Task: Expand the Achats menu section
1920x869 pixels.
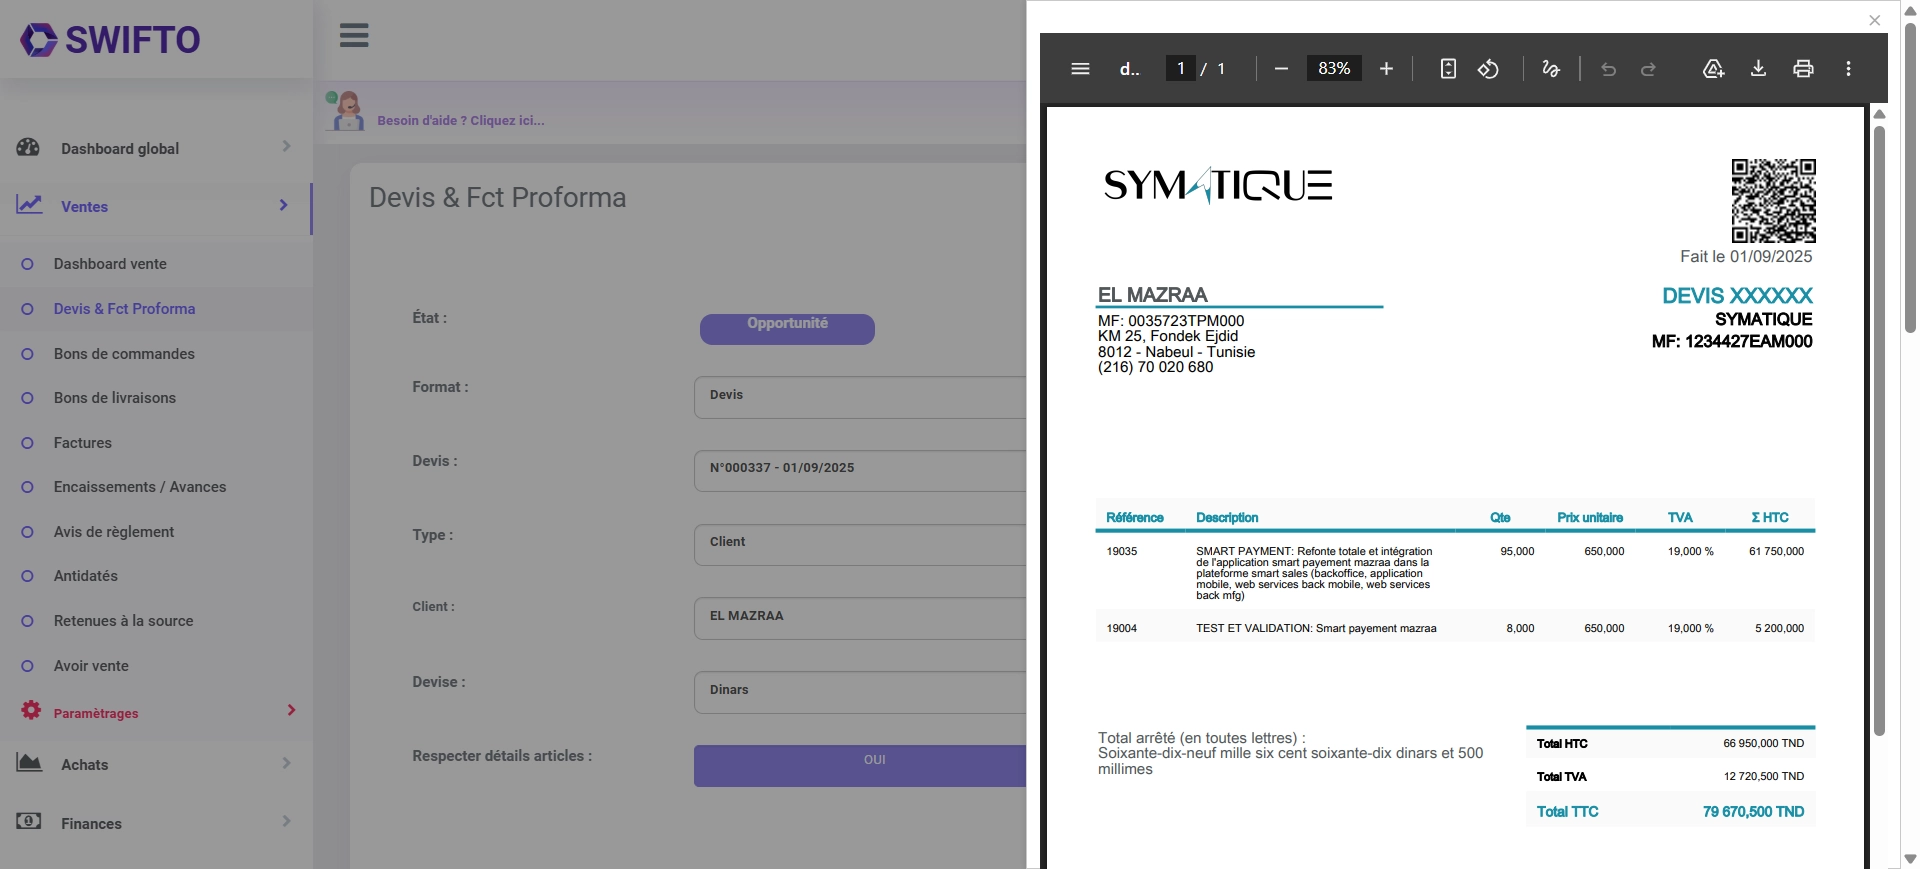Action: coord(156,764)
